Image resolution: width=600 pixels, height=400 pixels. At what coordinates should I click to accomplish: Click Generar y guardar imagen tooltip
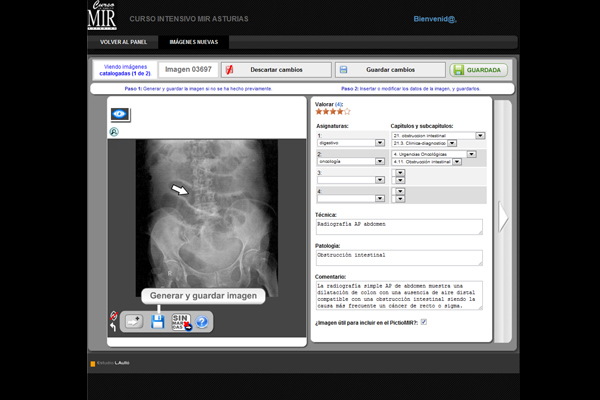pyautogui.click(x=203, y=296)
